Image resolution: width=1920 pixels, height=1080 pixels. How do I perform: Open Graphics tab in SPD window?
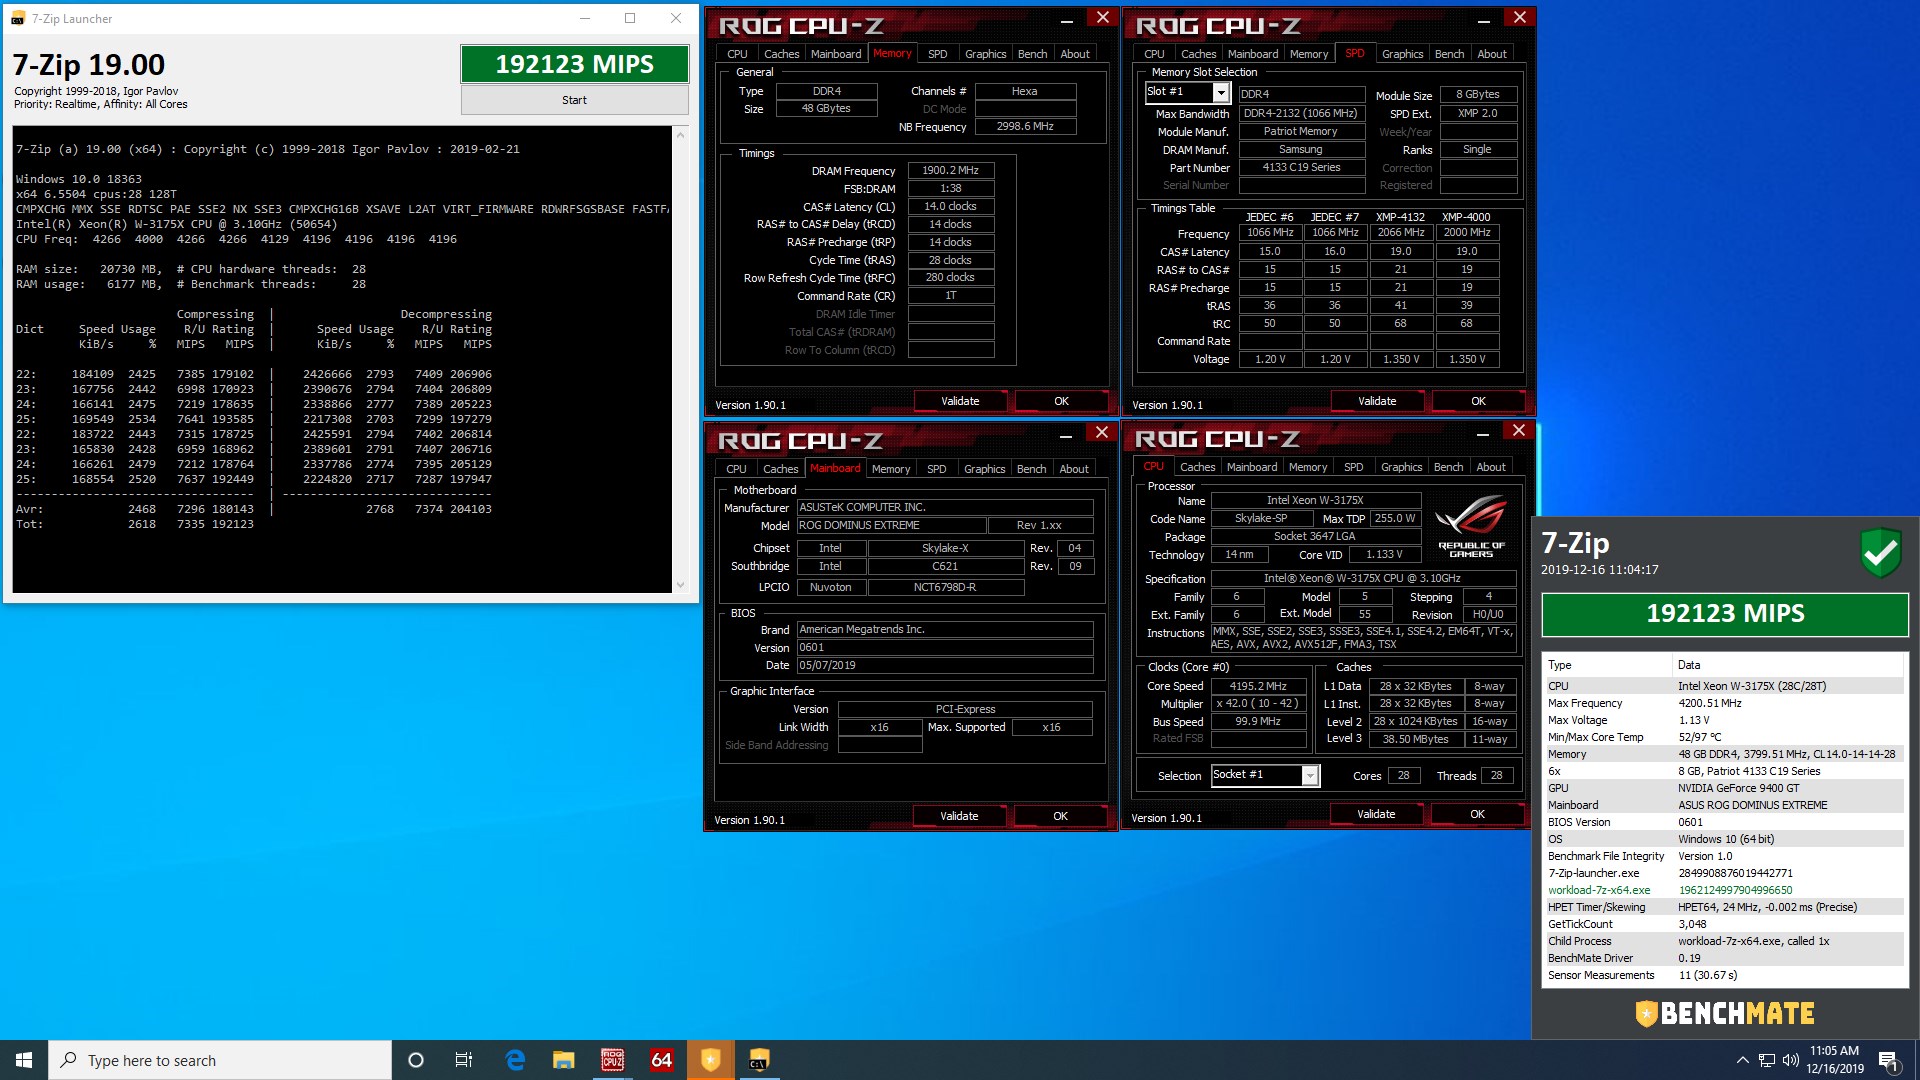(1402, 54)
